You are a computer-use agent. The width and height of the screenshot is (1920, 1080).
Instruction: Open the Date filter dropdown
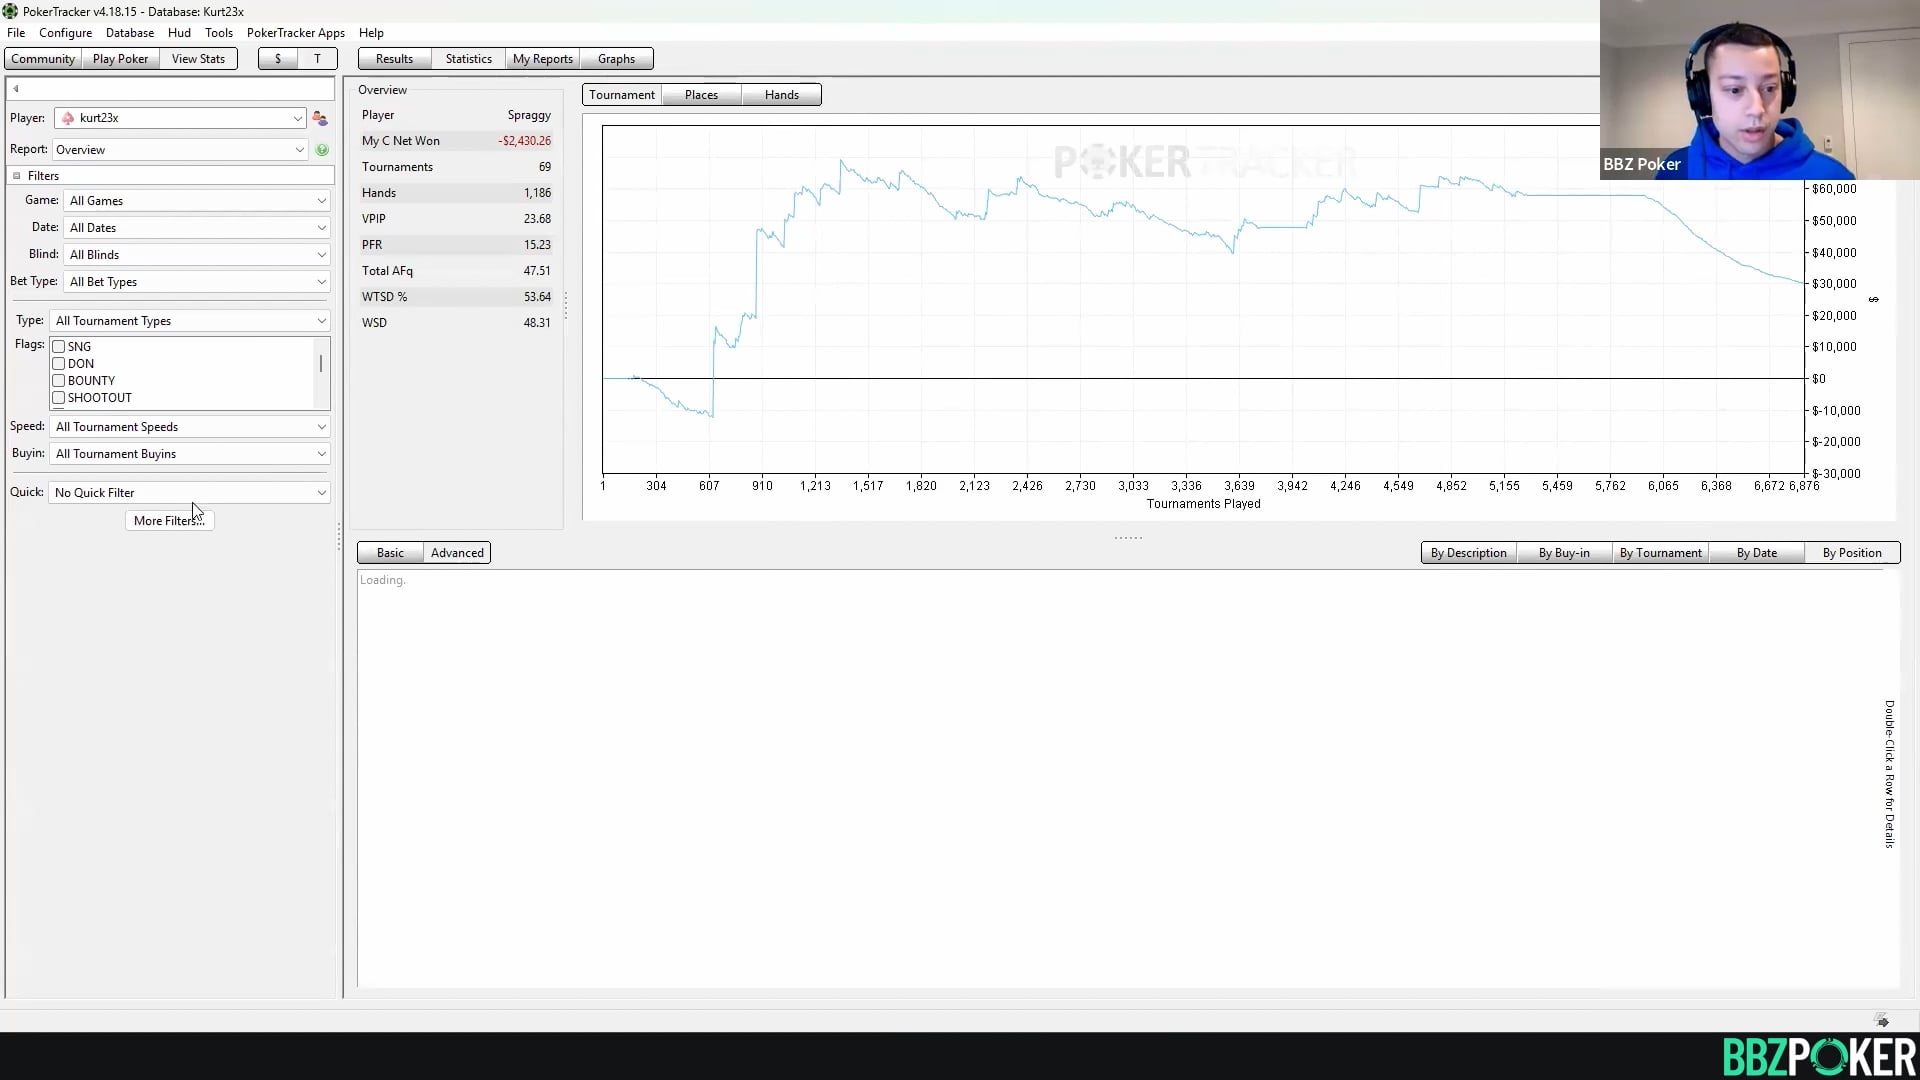click(x=197, y=228)
